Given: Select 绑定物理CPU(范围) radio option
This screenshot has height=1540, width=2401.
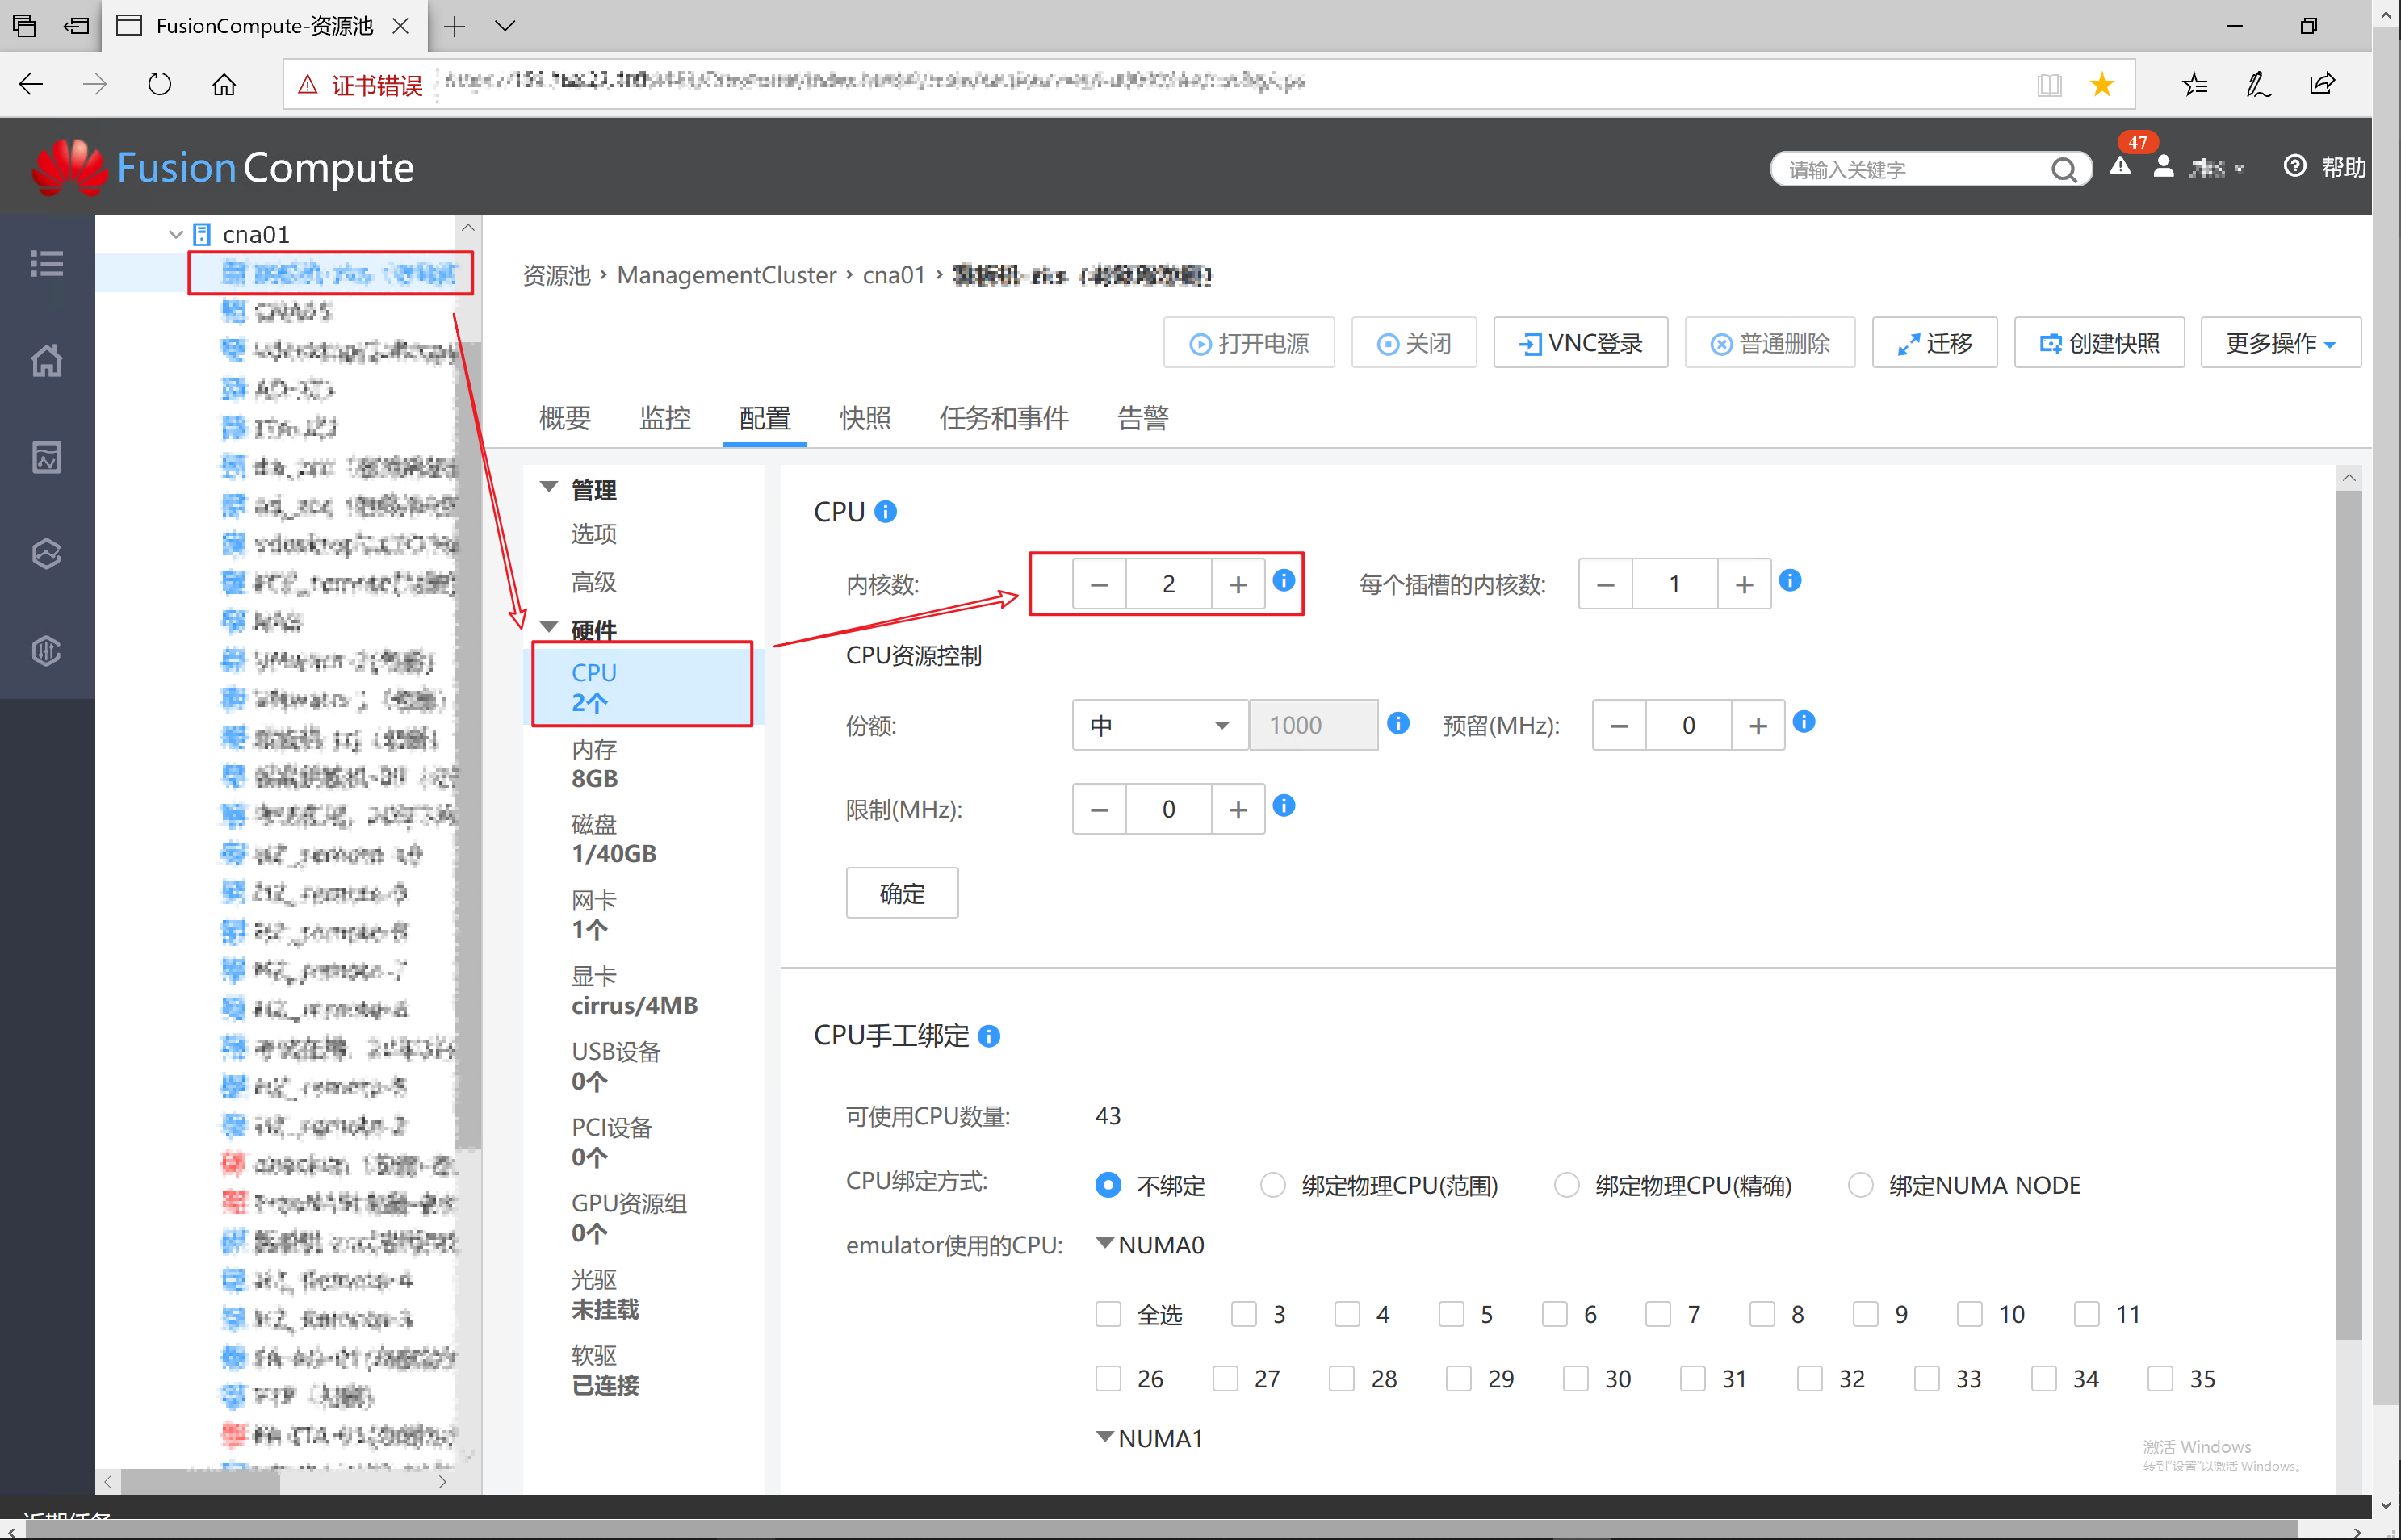Looking at the screenshot, I should tap(1272, 1185).
